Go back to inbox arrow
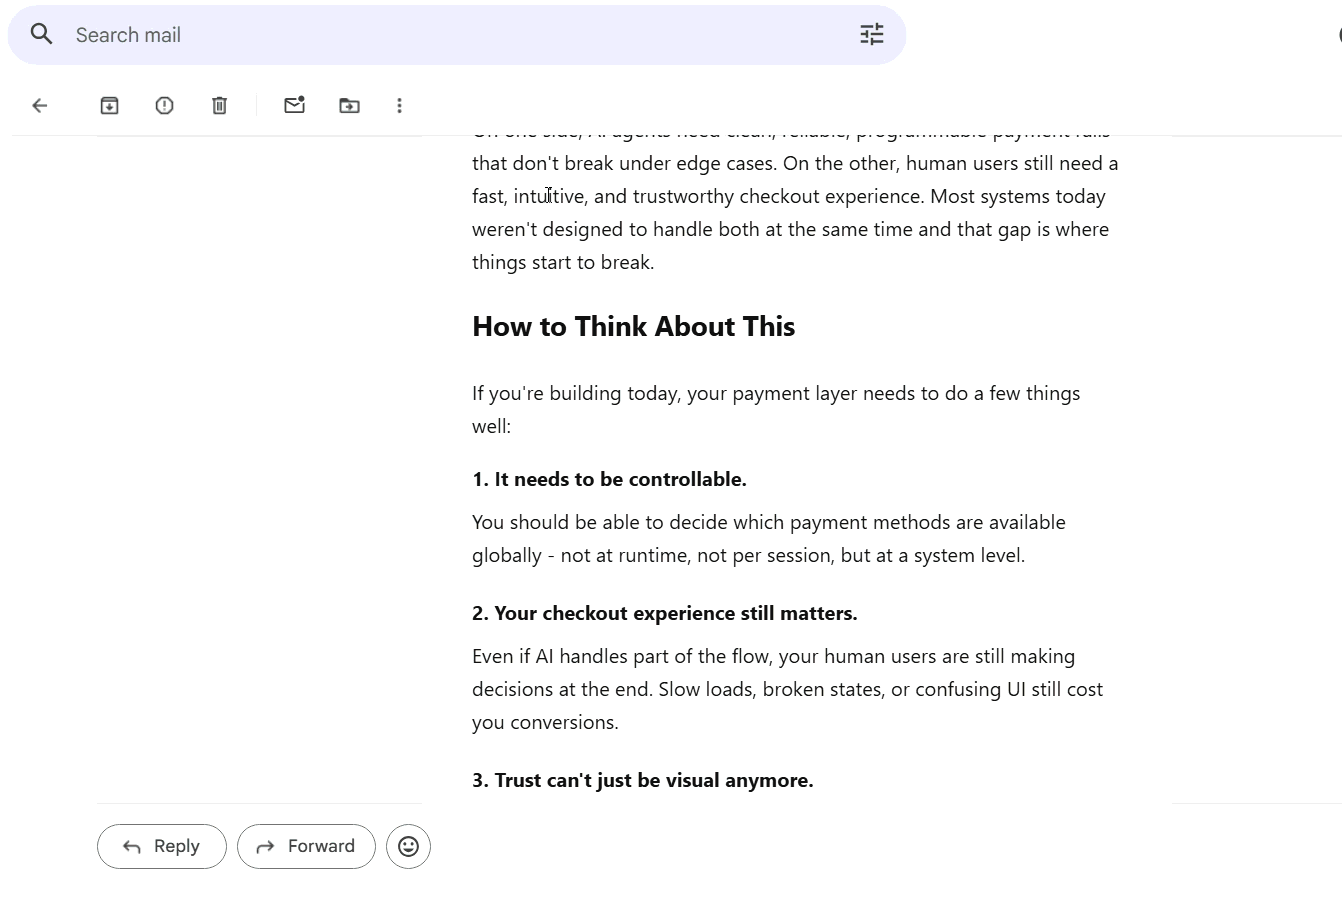Screen dimensions: 1342x904 tap(40, 105)
